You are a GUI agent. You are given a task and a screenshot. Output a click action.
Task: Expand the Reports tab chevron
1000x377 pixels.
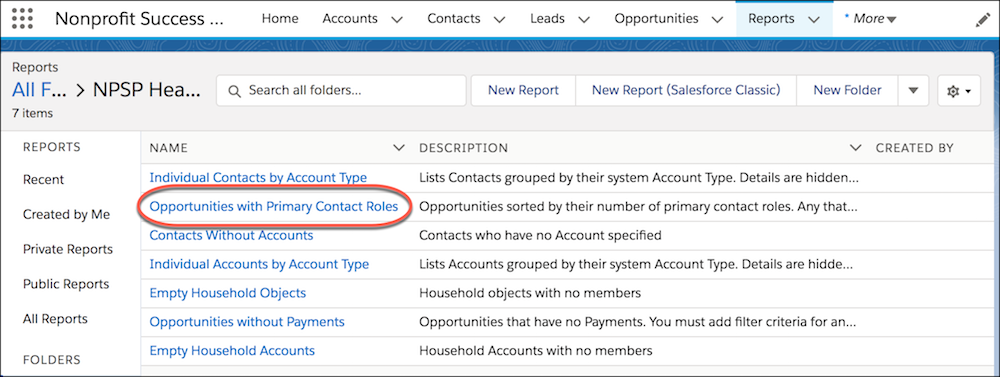pos(813,20)
